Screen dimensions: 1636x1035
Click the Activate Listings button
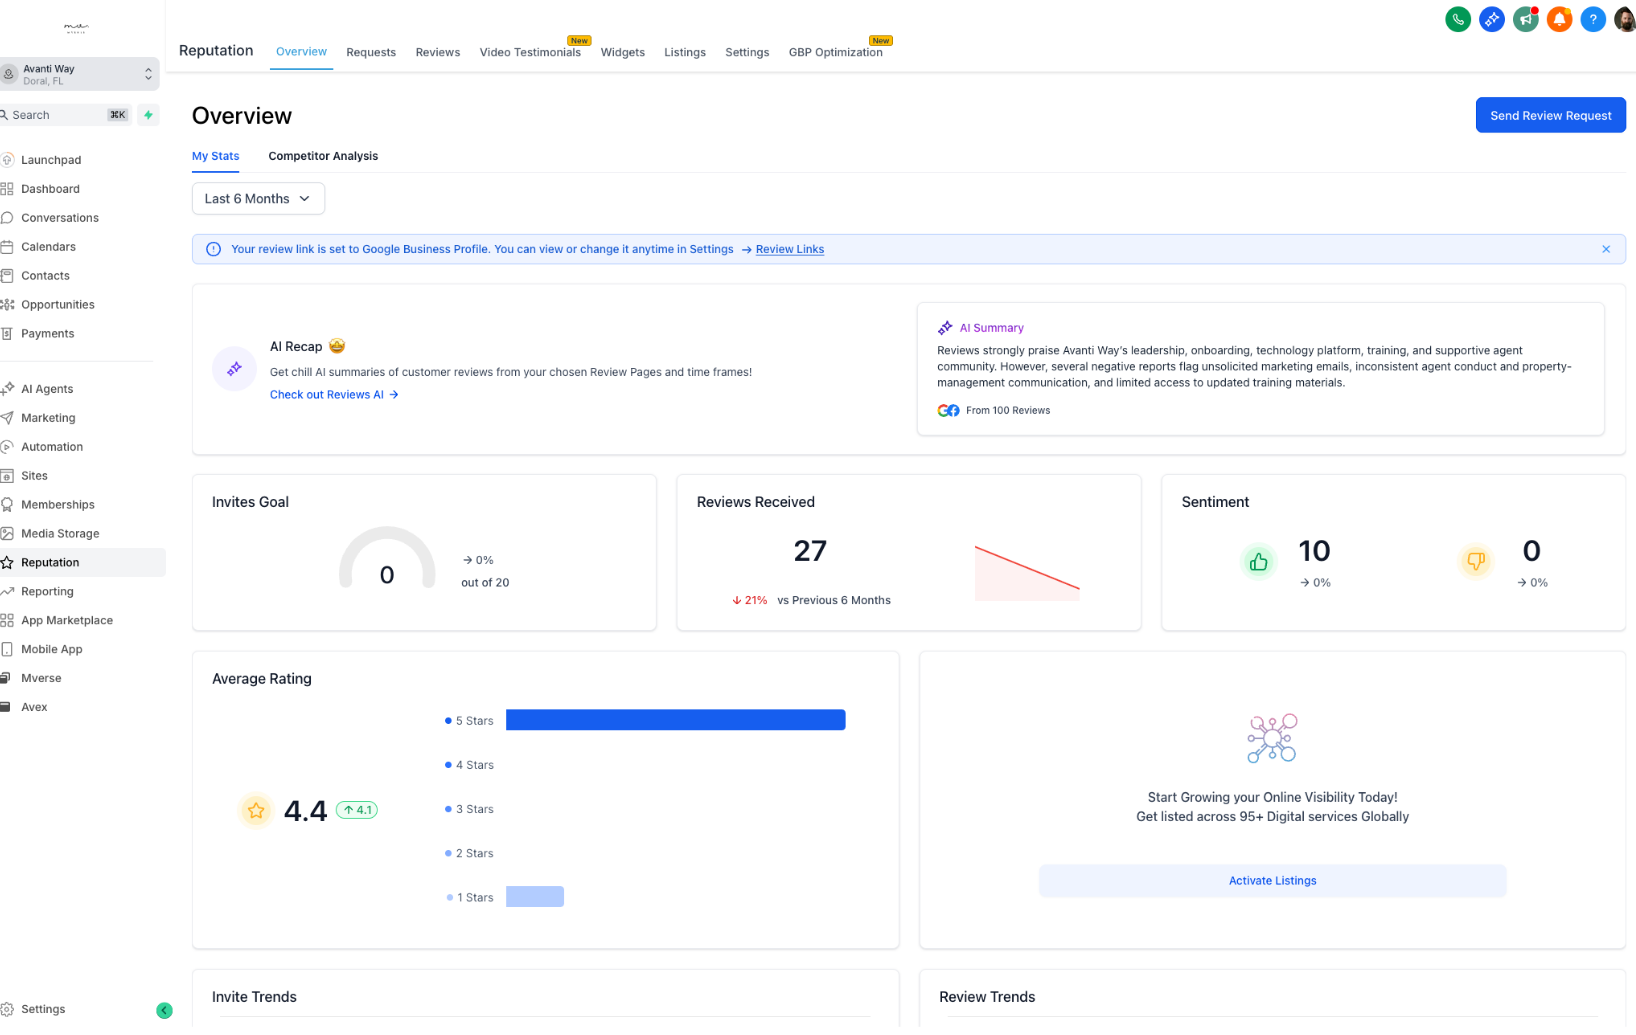1272,882
